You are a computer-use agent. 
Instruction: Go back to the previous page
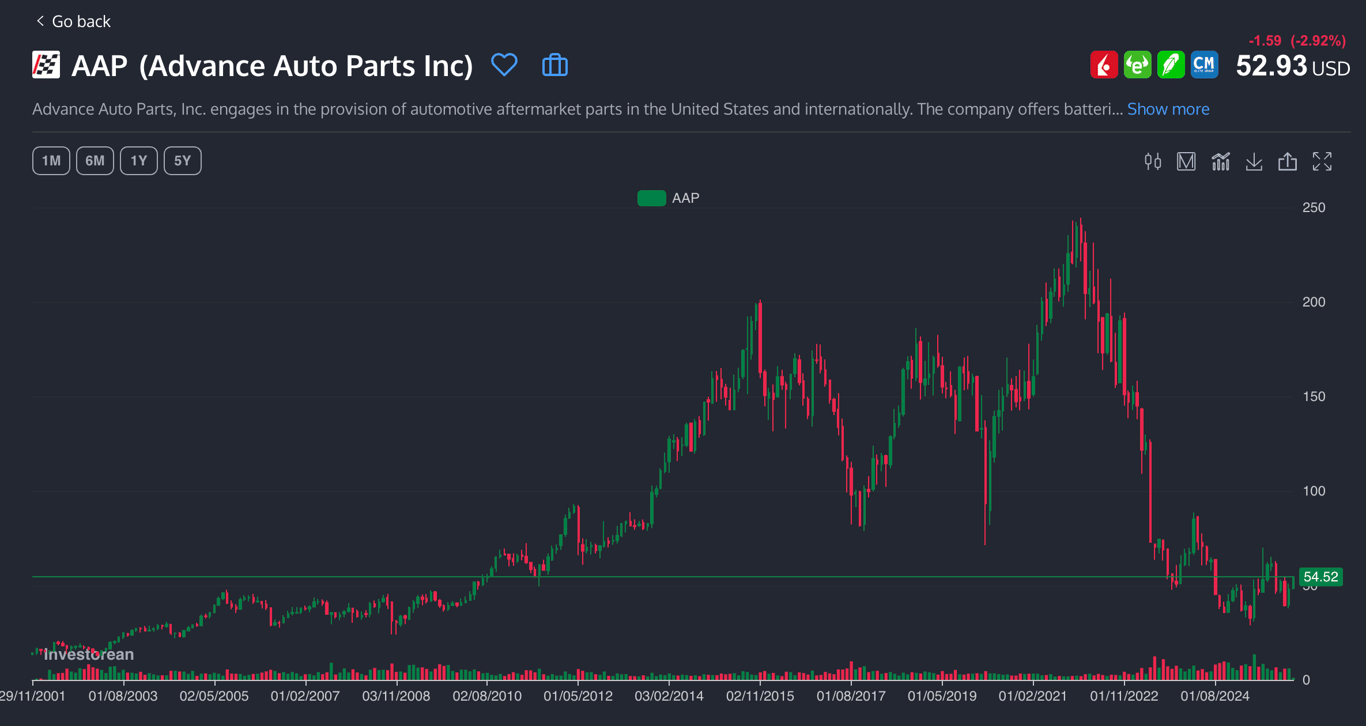(x=73, y=21)
